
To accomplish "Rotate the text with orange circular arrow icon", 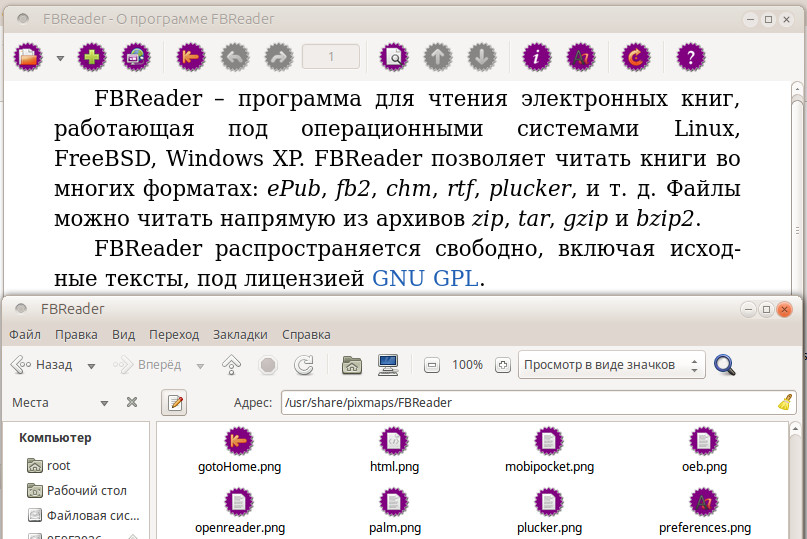I will 636,57.
